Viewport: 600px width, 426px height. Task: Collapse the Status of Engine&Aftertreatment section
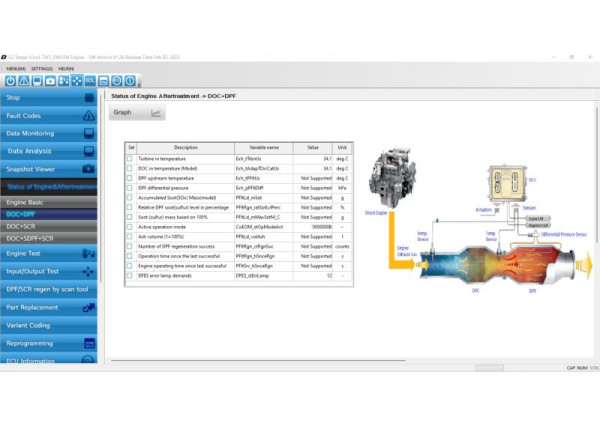pos(49,186)
